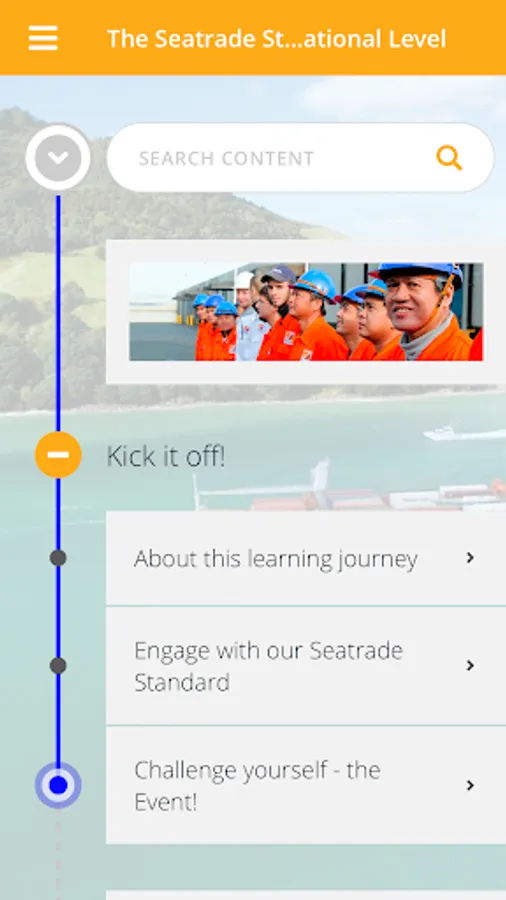This screenshot has width=506, height=900.
Task: Open the hamburger menu
Action: pos(43,38)
